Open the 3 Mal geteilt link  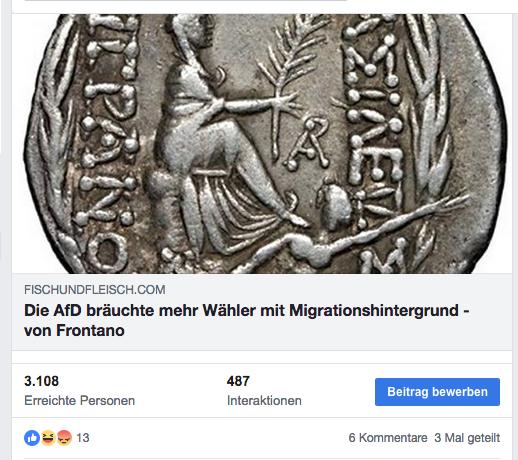[467, 438]
